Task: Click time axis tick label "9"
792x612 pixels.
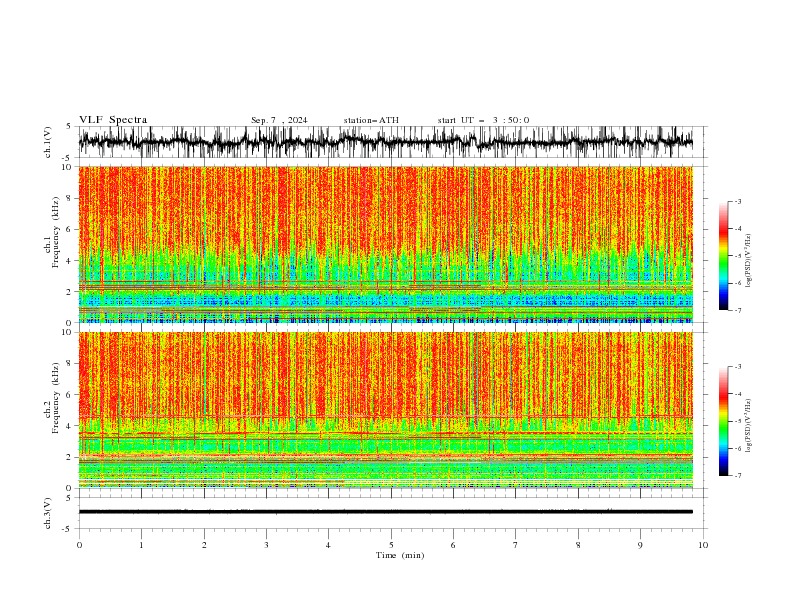Action: [640, 545]
